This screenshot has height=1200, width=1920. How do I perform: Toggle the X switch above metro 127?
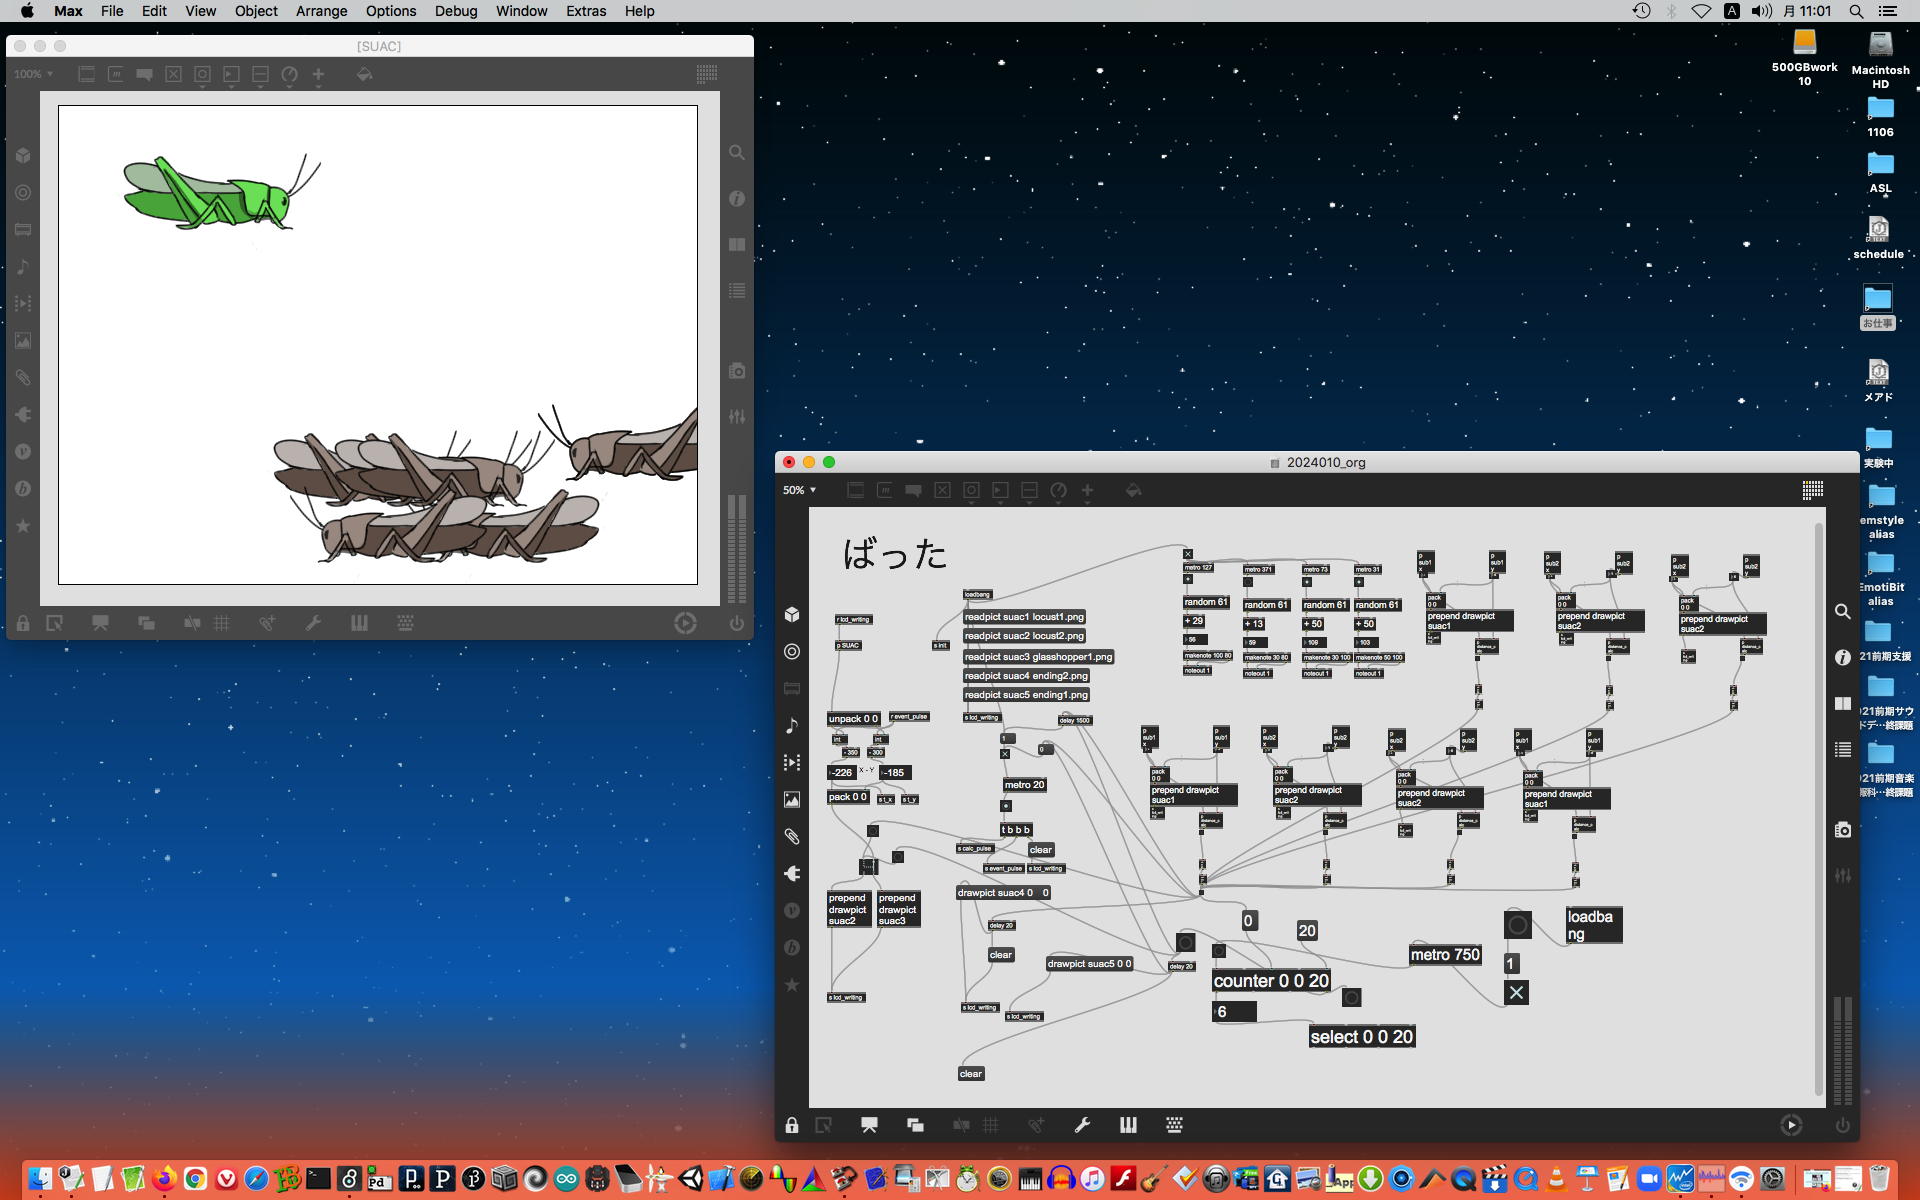[x=1188, y=554]
